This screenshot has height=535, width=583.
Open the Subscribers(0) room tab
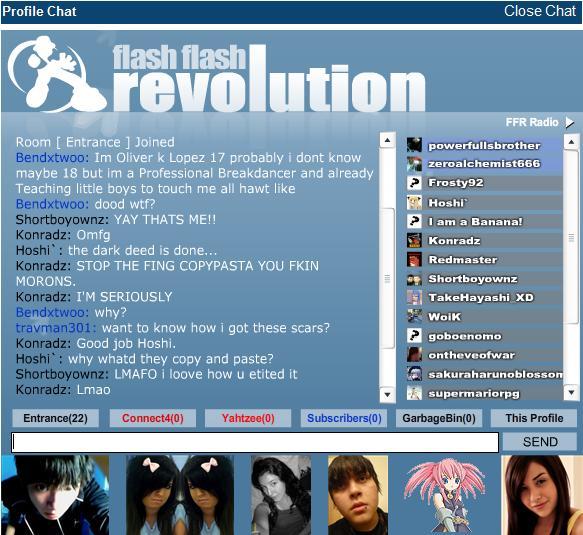(x=344, y=418)
